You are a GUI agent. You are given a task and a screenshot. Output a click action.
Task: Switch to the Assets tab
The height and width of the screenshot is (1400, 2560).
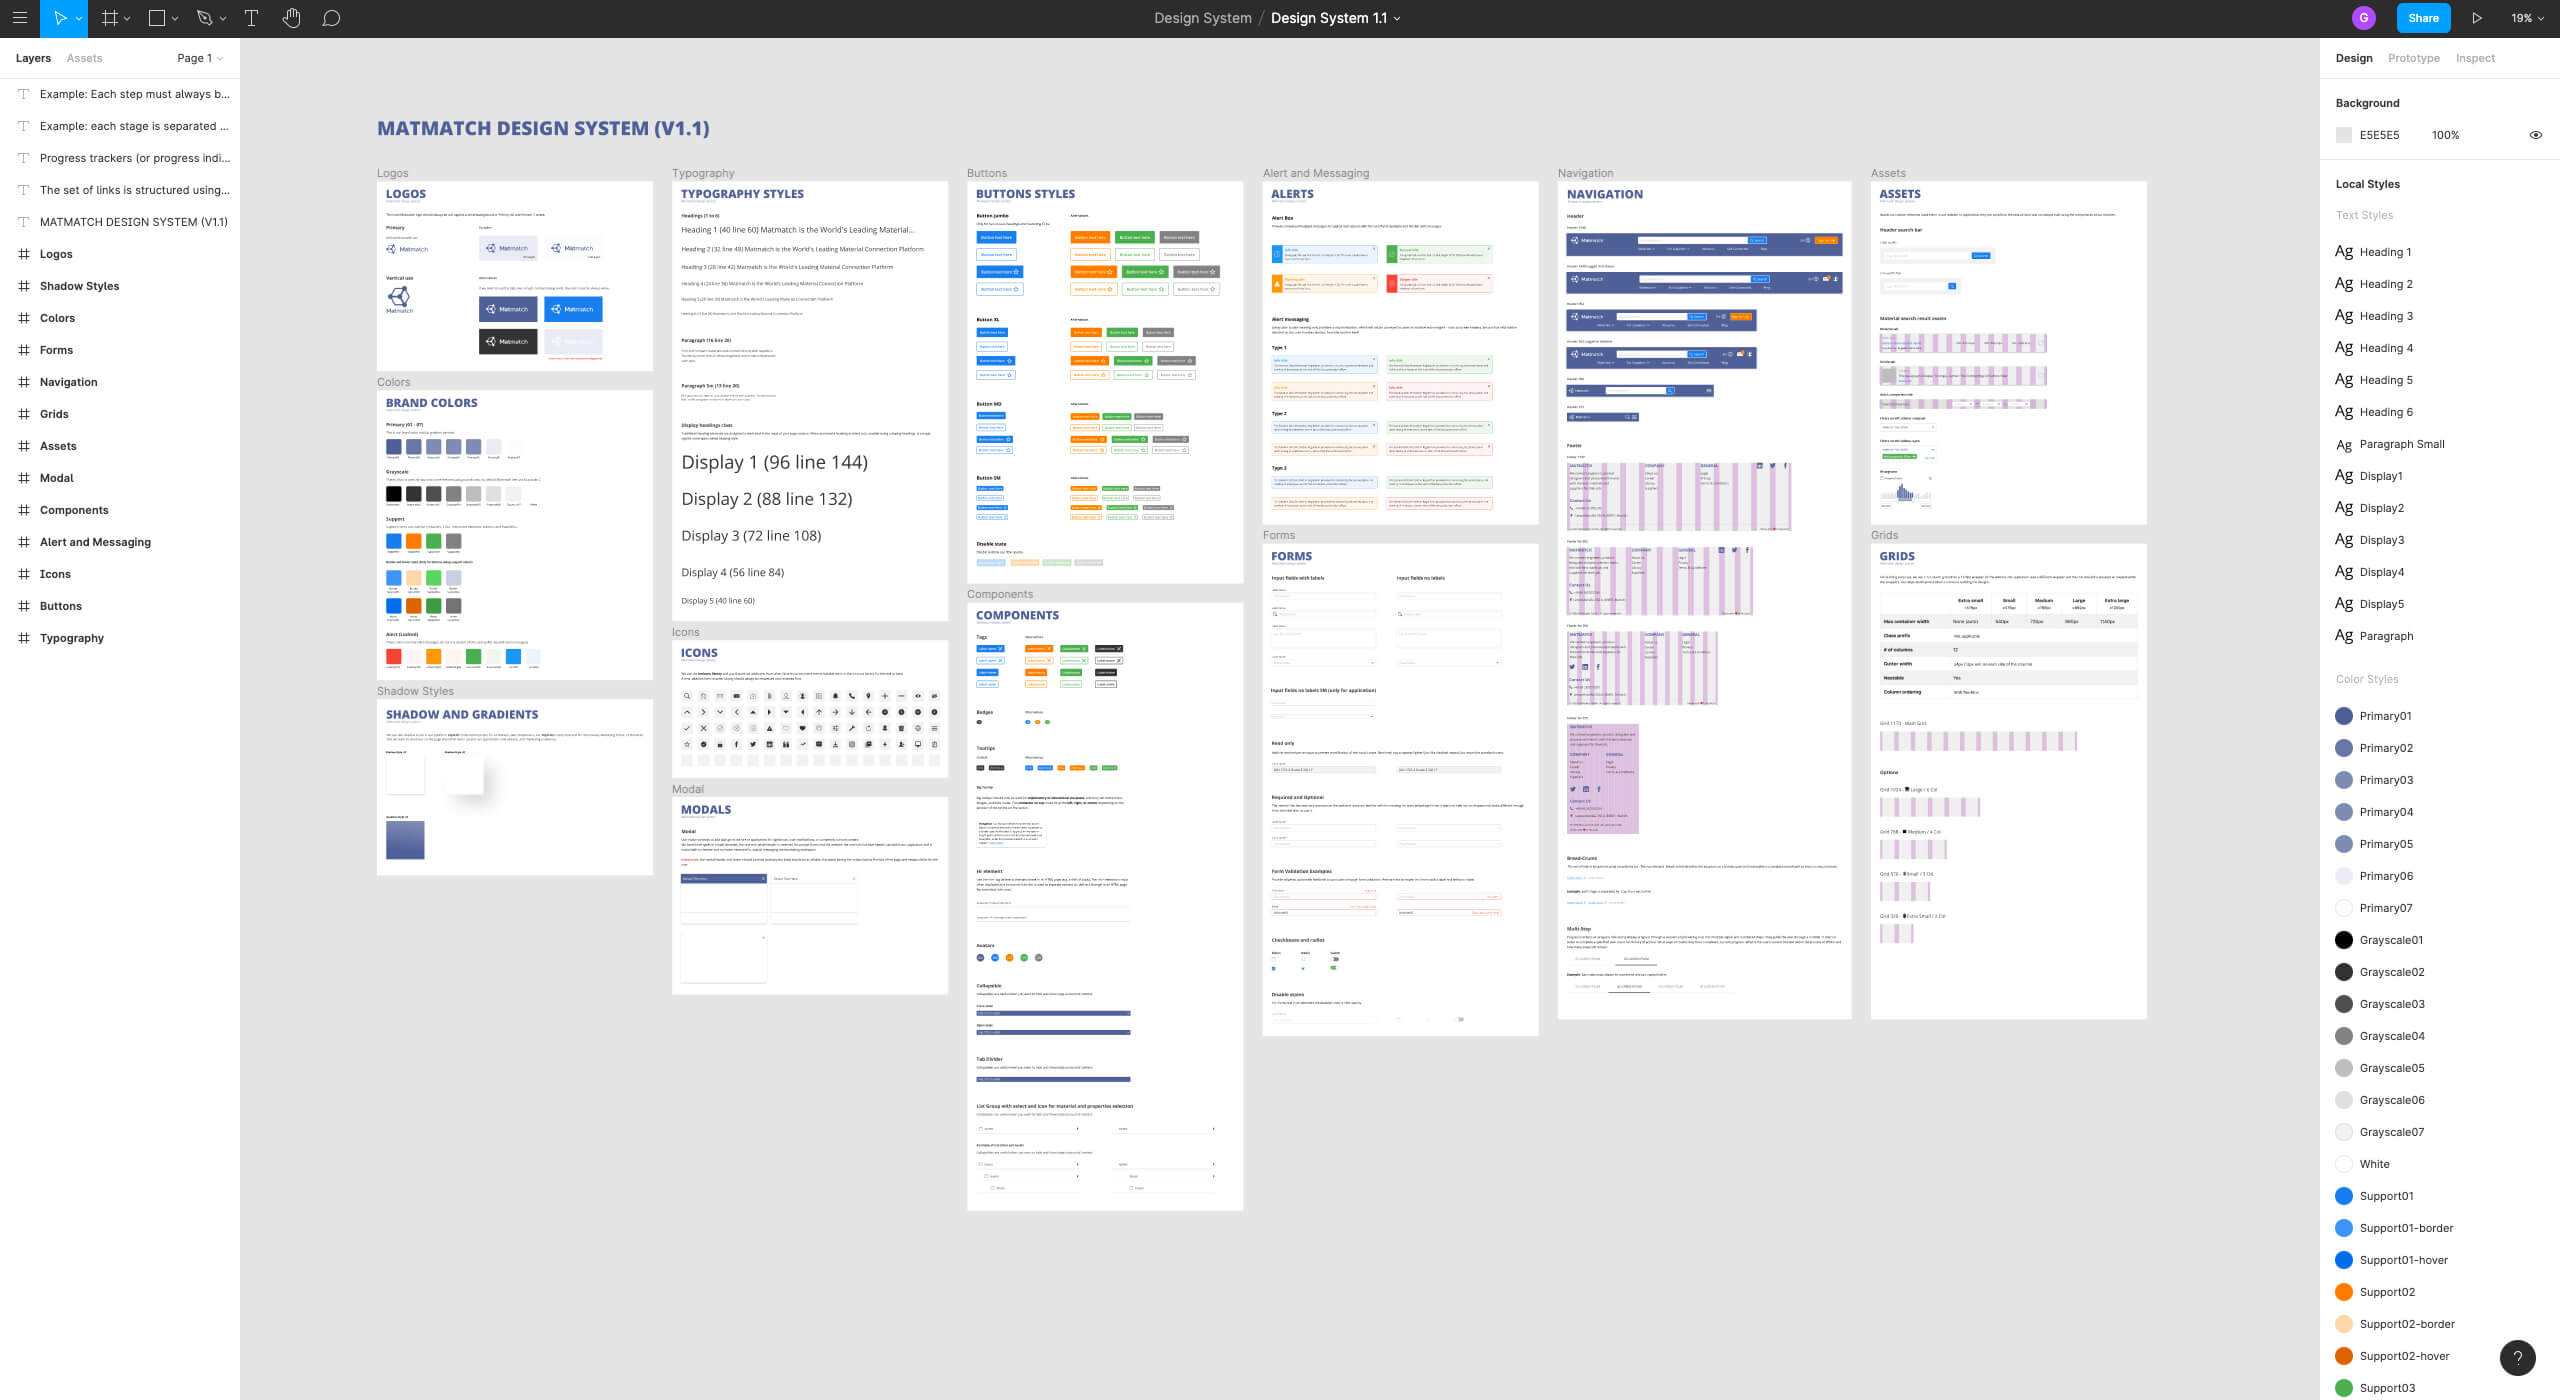click(x=84, y=58)
